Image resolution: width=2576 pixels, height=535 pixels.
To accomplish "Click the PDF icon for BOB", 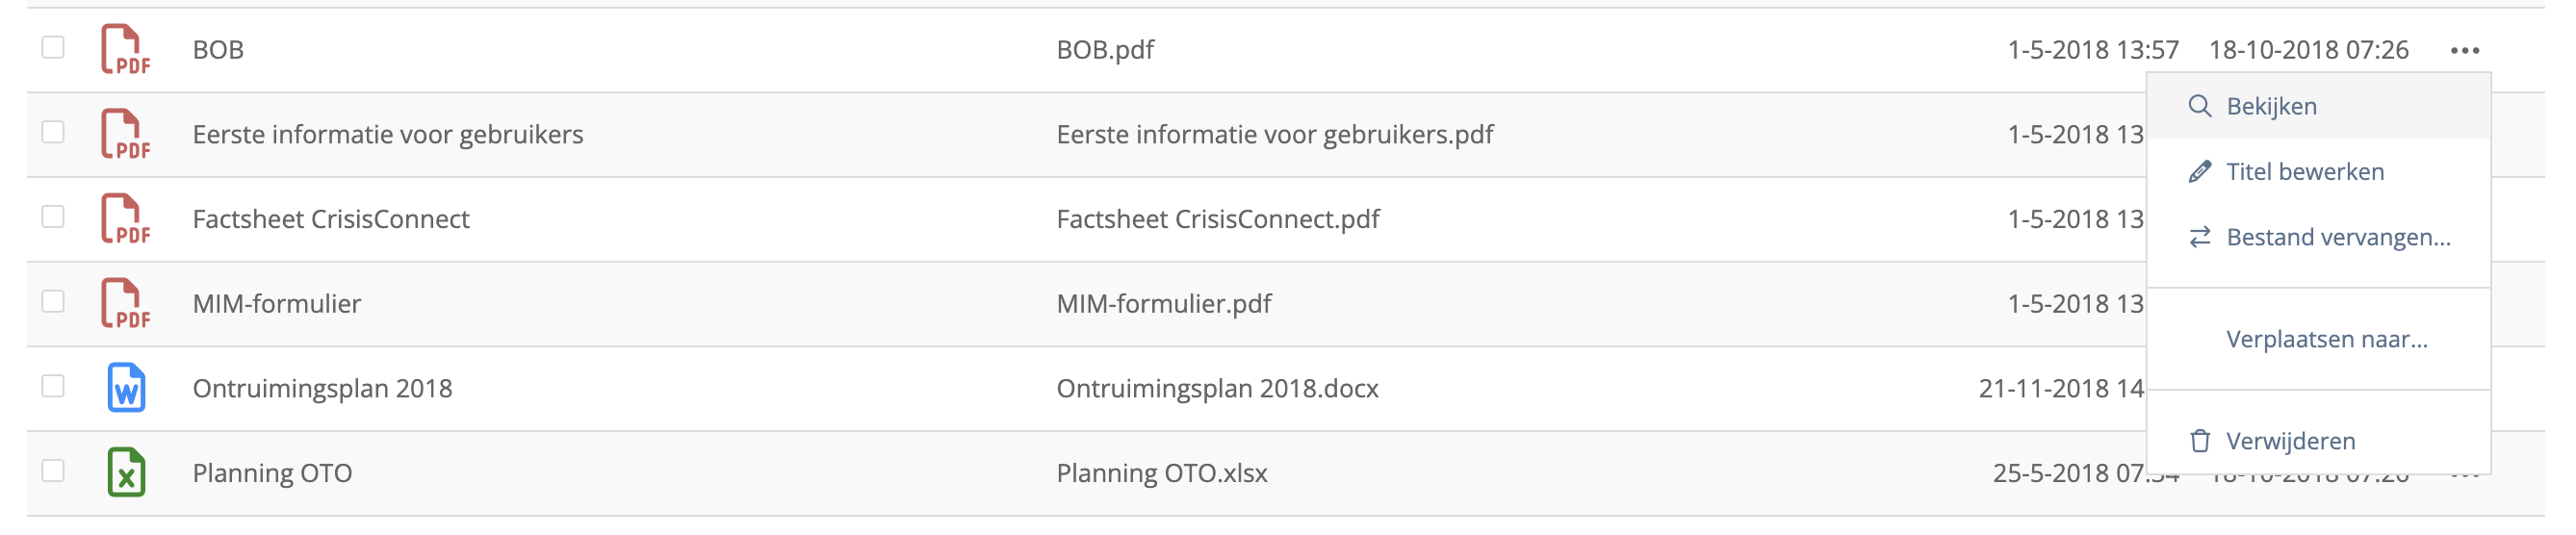I will coord(125,50).
